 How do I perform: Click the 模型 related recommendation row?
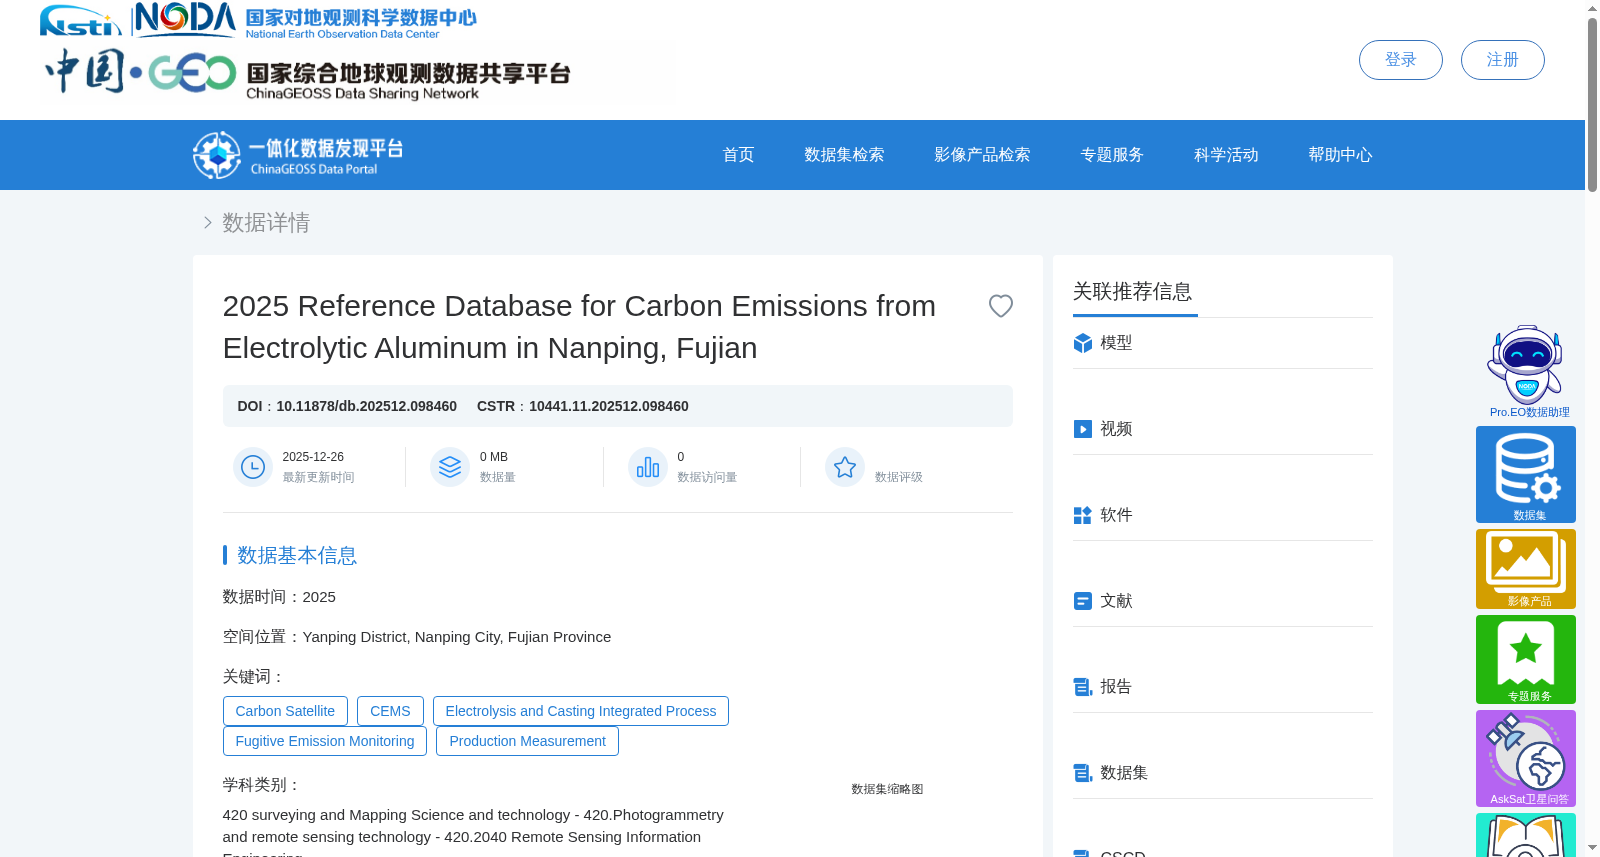pos(1222,343)
